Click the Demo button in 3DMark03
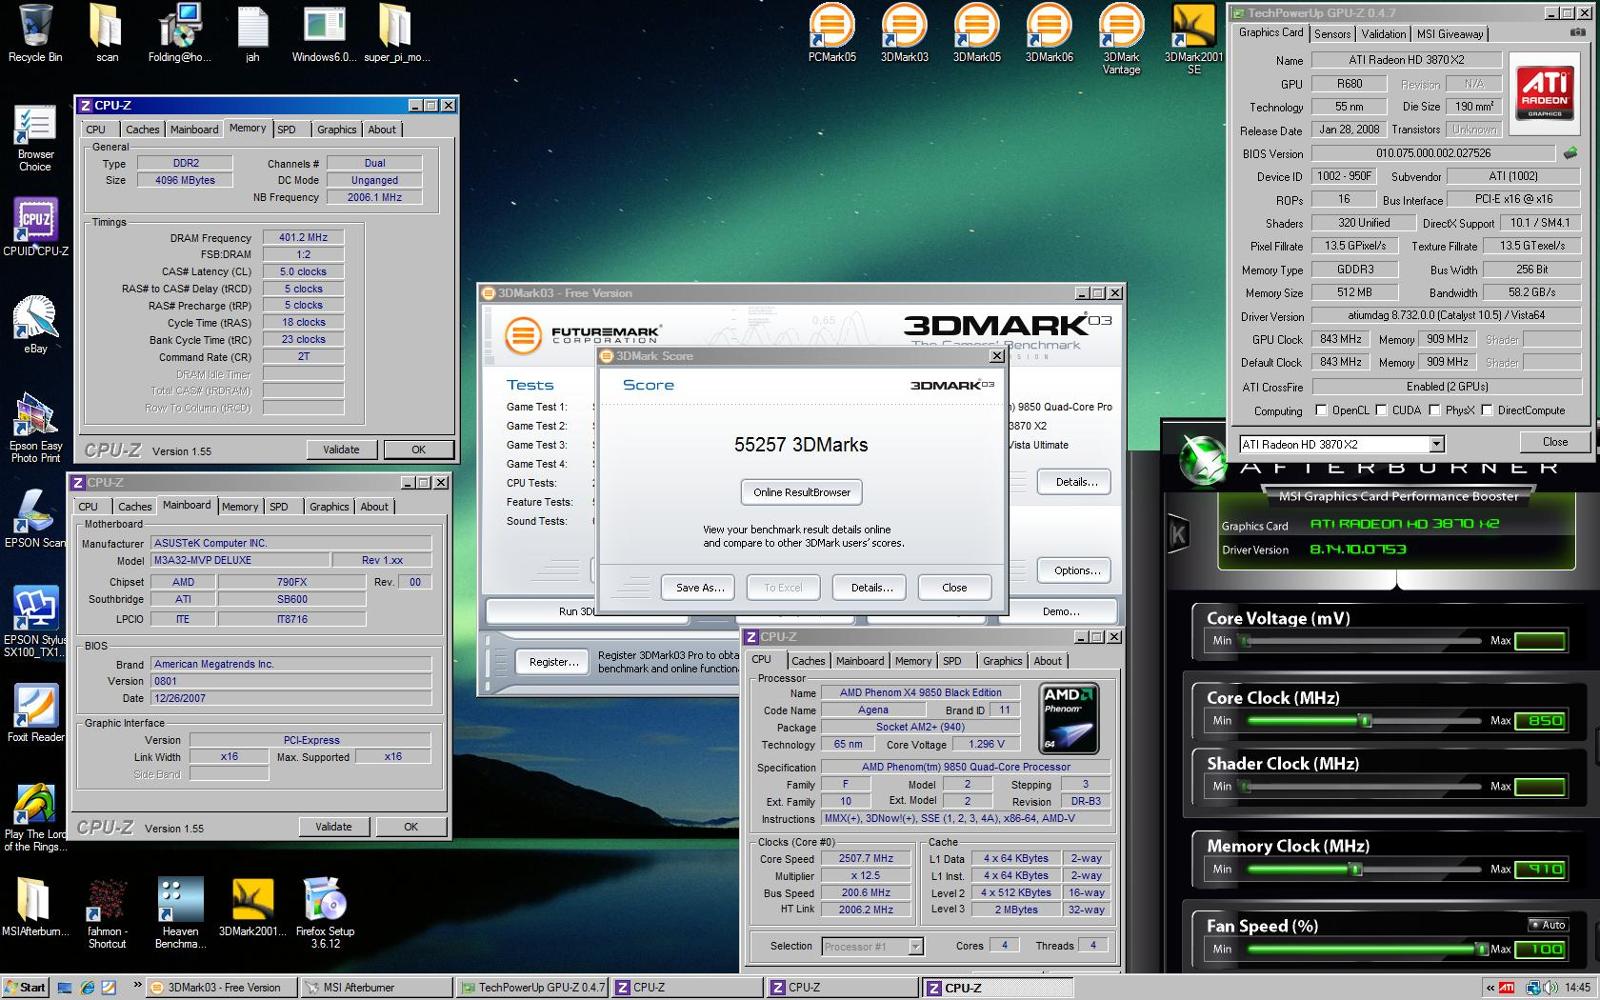 click(1061, 611)
